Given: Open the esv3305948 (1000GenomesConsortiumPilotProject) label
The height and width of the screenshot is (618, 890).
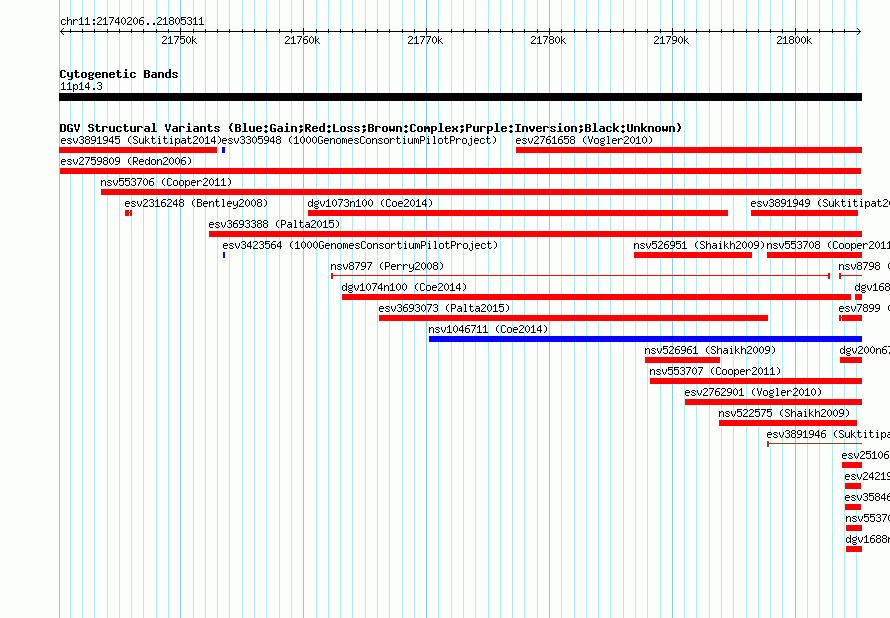Looking at the screenshot, I should pyautogui.click(x=359, y=140).
